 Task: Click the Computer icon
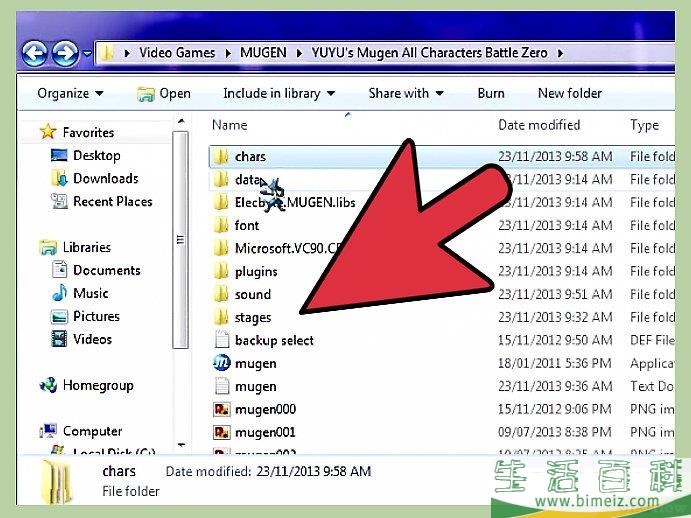(48, 430)
